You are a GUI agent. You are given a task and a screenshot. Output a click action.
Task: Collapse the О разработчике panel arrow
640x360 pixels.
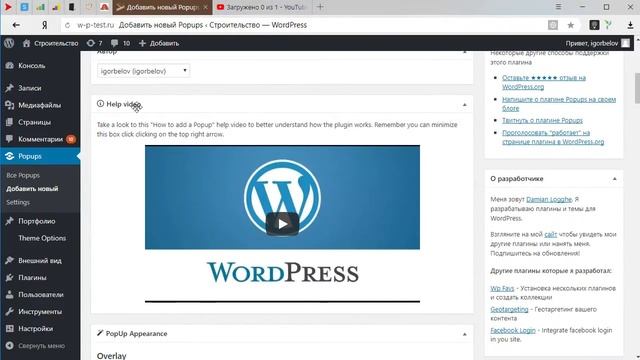click(x=614, y=179)
